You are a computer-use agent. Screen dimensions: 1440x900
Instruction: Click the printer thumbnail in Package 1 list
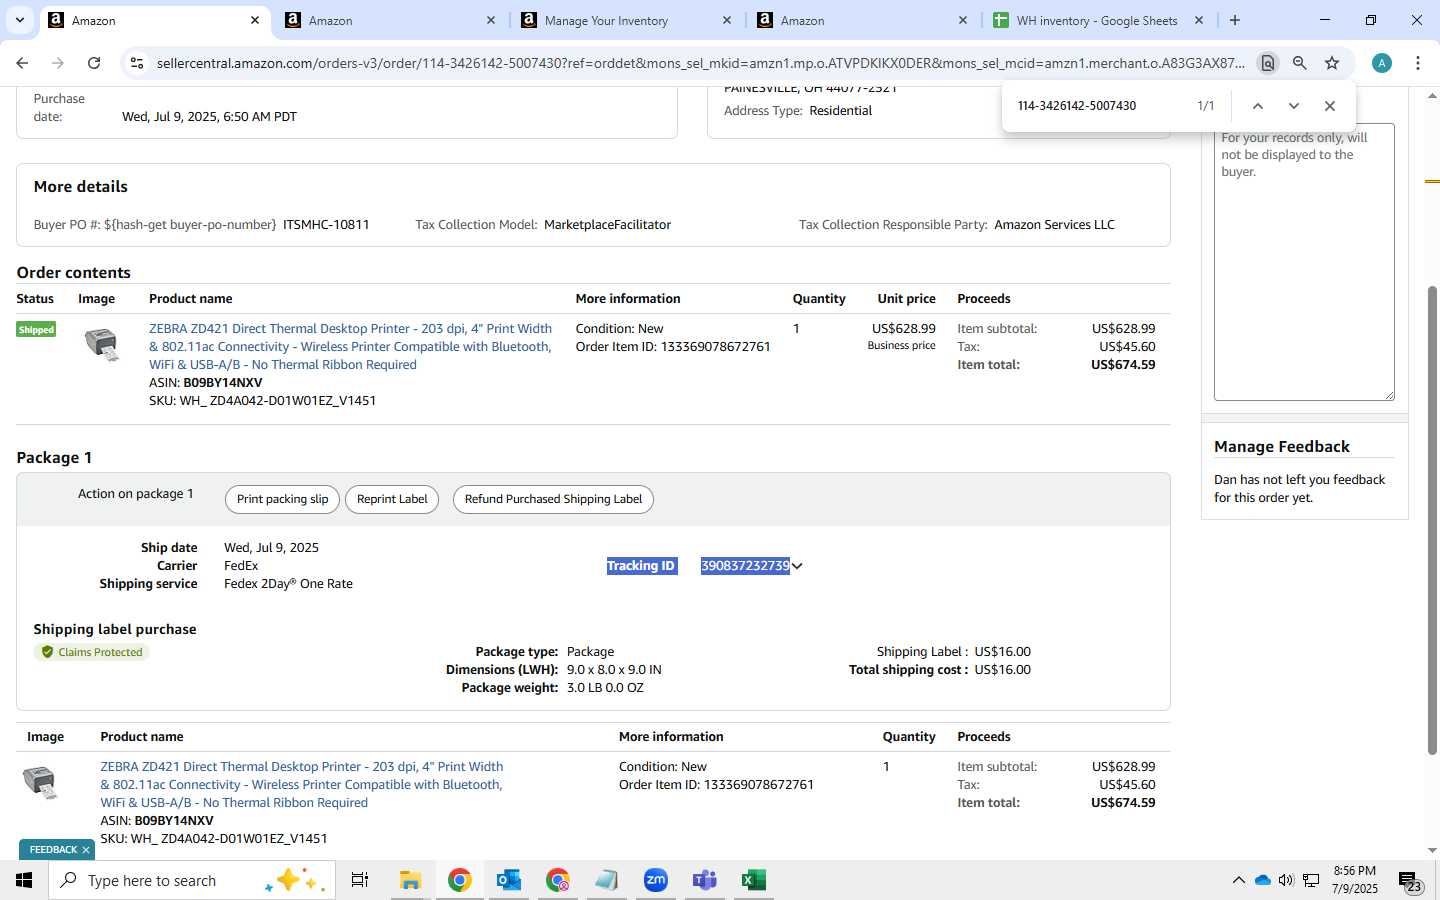(x=40, y=782)
